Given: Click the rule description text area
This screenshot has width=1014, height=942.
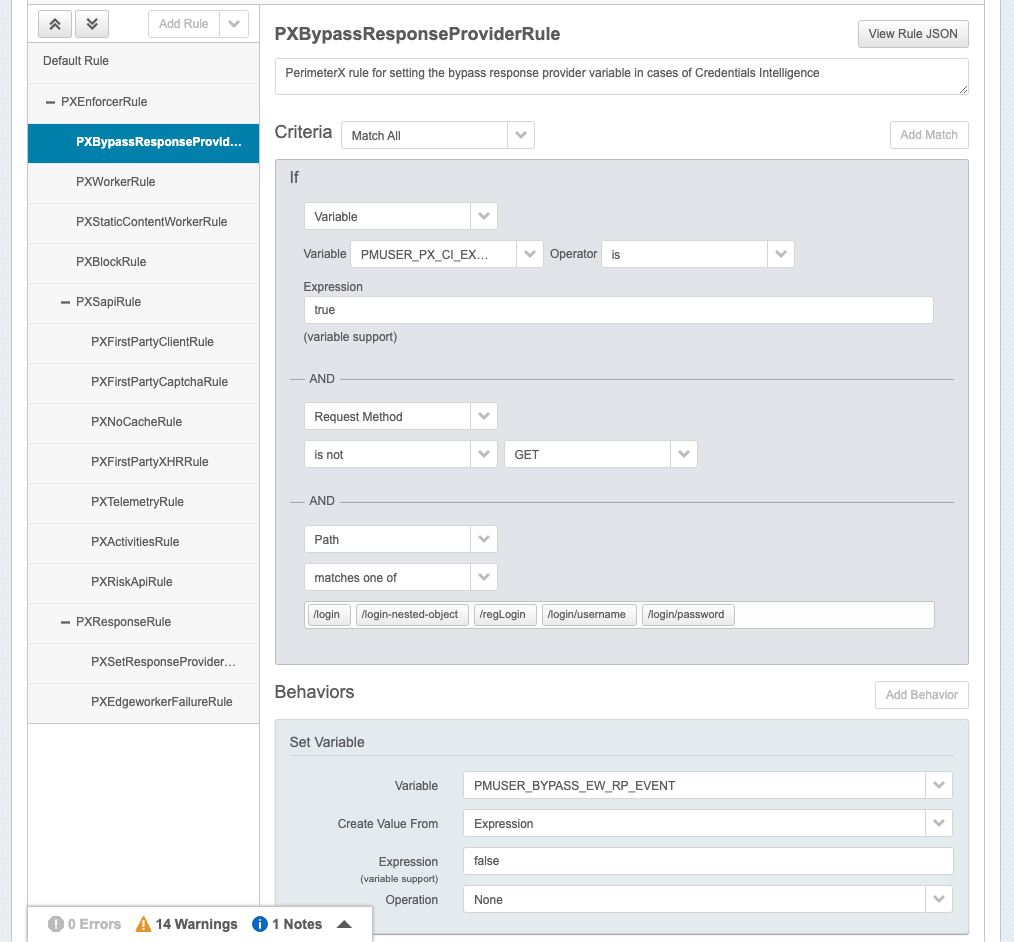Looking at the screenshot, I should click(621, 76).
